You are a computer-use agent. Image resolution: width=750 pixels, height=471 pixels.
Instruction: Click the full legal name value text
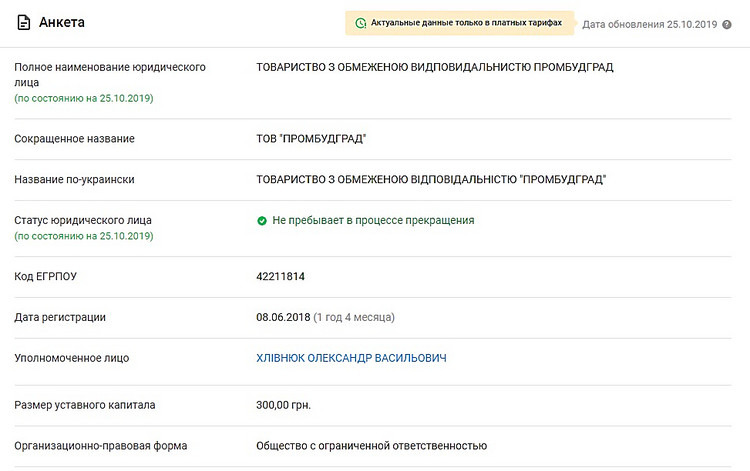click(x=434, y=67)
